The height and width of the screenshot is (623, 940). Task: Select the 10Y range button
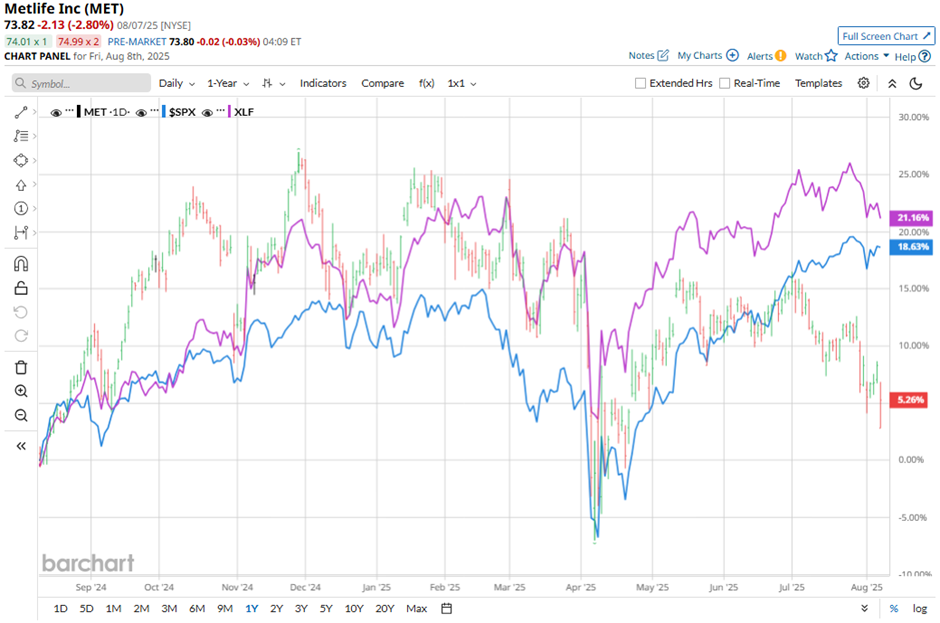[x=354, y=609]
